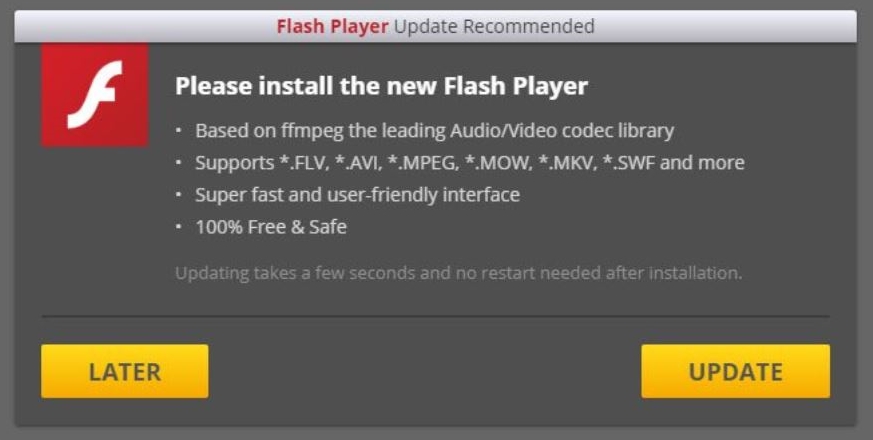This screenshot has height=440, width=873.
Task: Click the "Based on ffmpeg" feature line
Action: (434, 131)
